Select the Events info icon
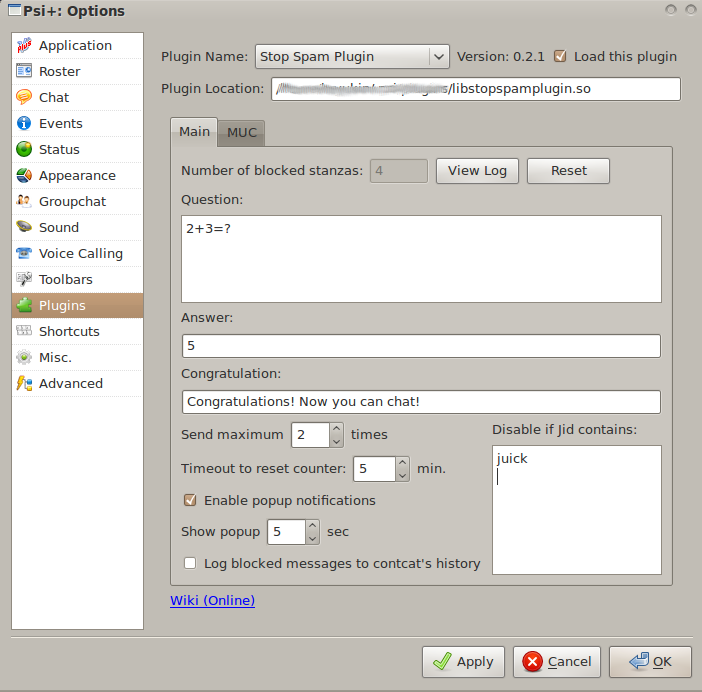 click(25, 123)
